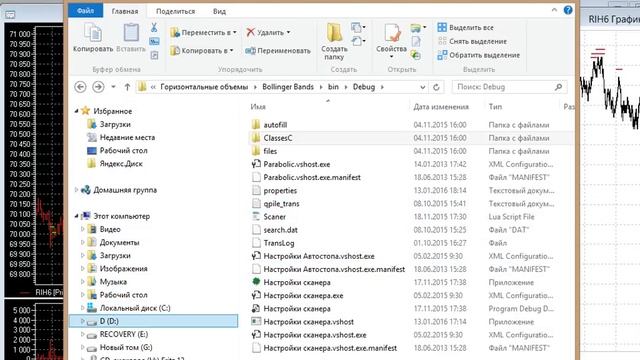Select Parabolic.vshost.exe.manifest file
The width and height of the screenshot is (640, 360).
point(312,177)
